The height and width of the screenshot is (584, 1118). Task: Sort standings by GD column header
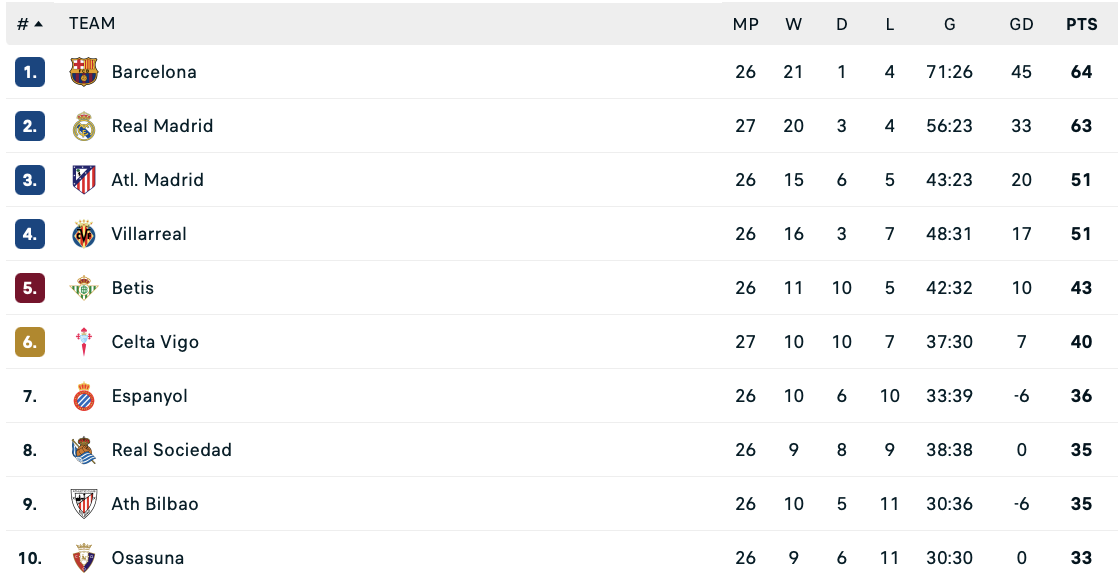pyautogui.click(x=1021, y=24)
